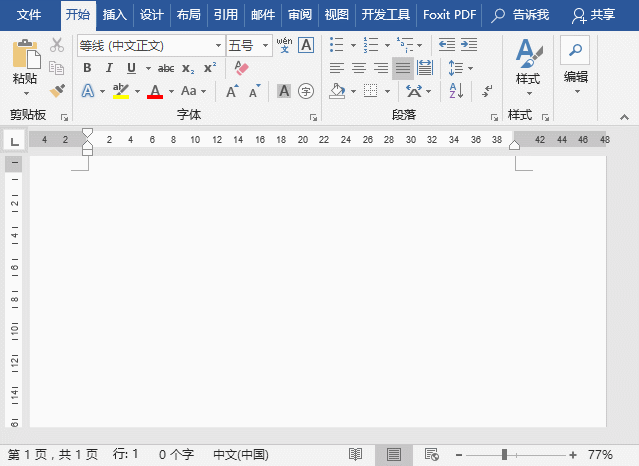Toggle Italic formatting
This screenshot has height=466, width=639.
point(109,67)
